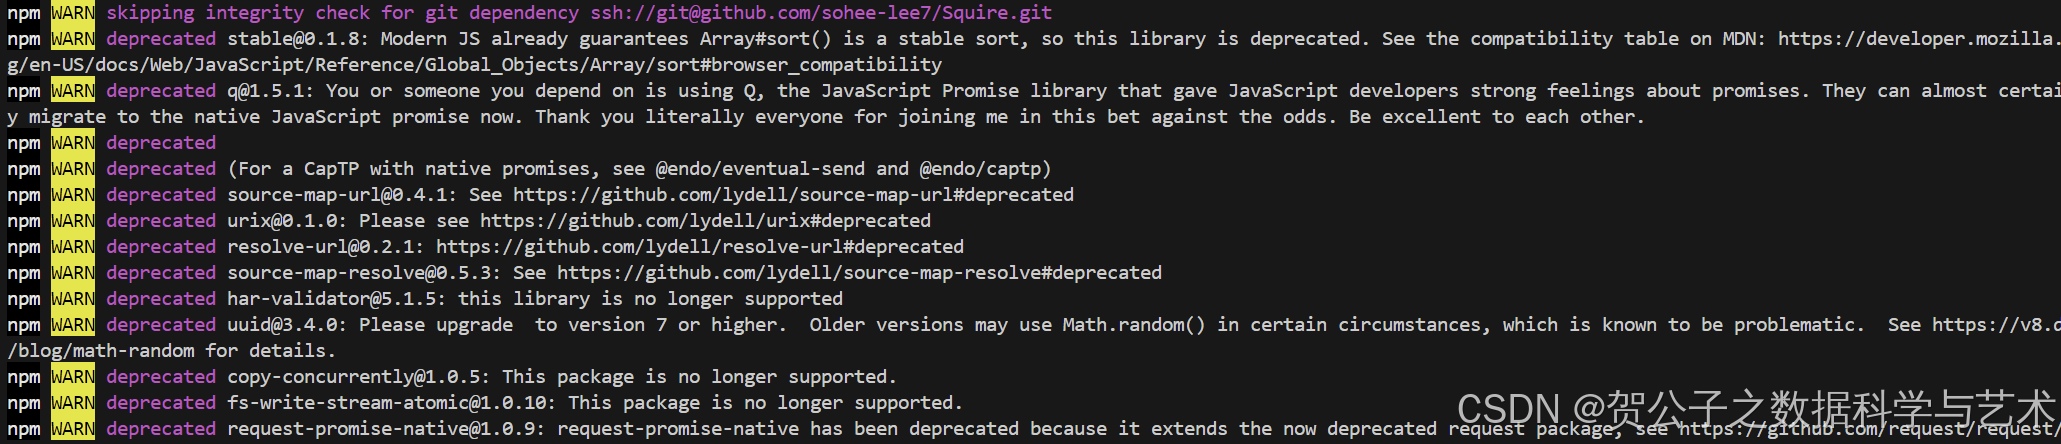Viewport: 2061px width, 444px height.
Task: Open the github.com/lydell/resolve-url#deprecated link
Action: (700, 247)
